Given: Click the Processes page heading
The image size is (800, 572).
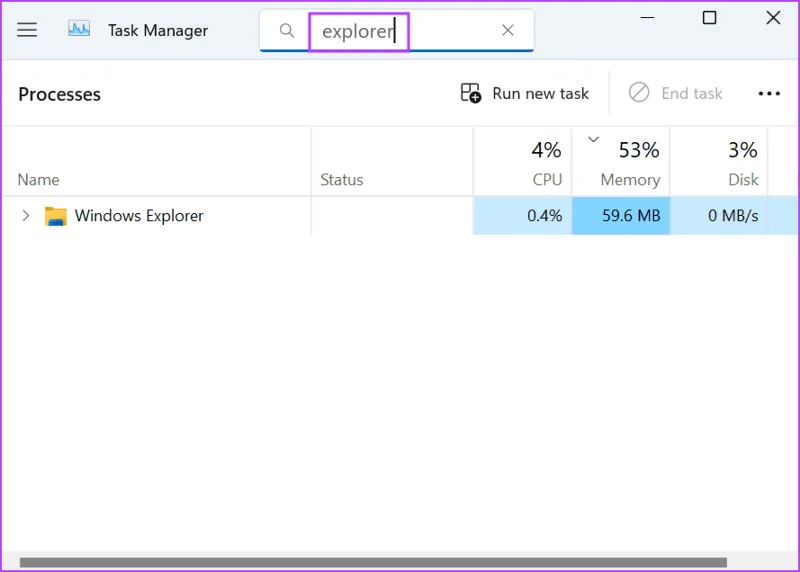Looking at the screenshot, I should click(x=60, y=94).
